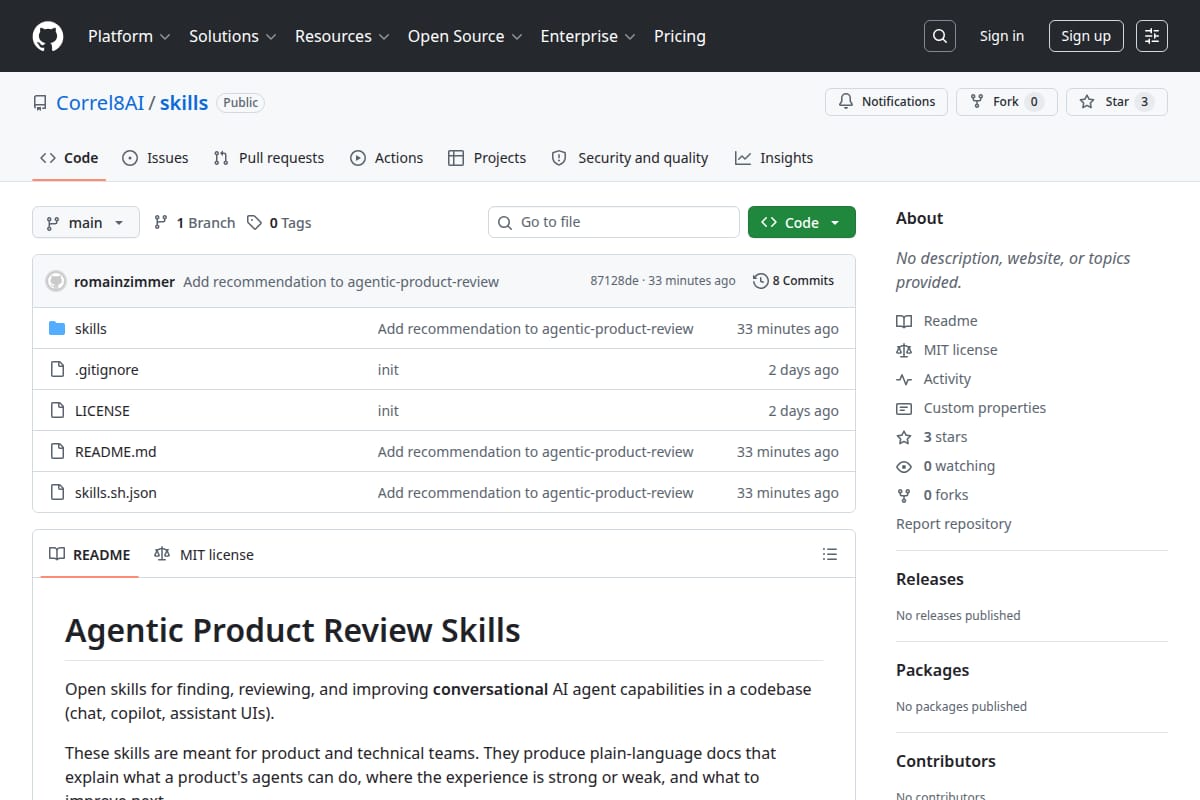Click the Sign up button
The image size is (1200, 800).
pyautogui.click(x=1086, y=36)
